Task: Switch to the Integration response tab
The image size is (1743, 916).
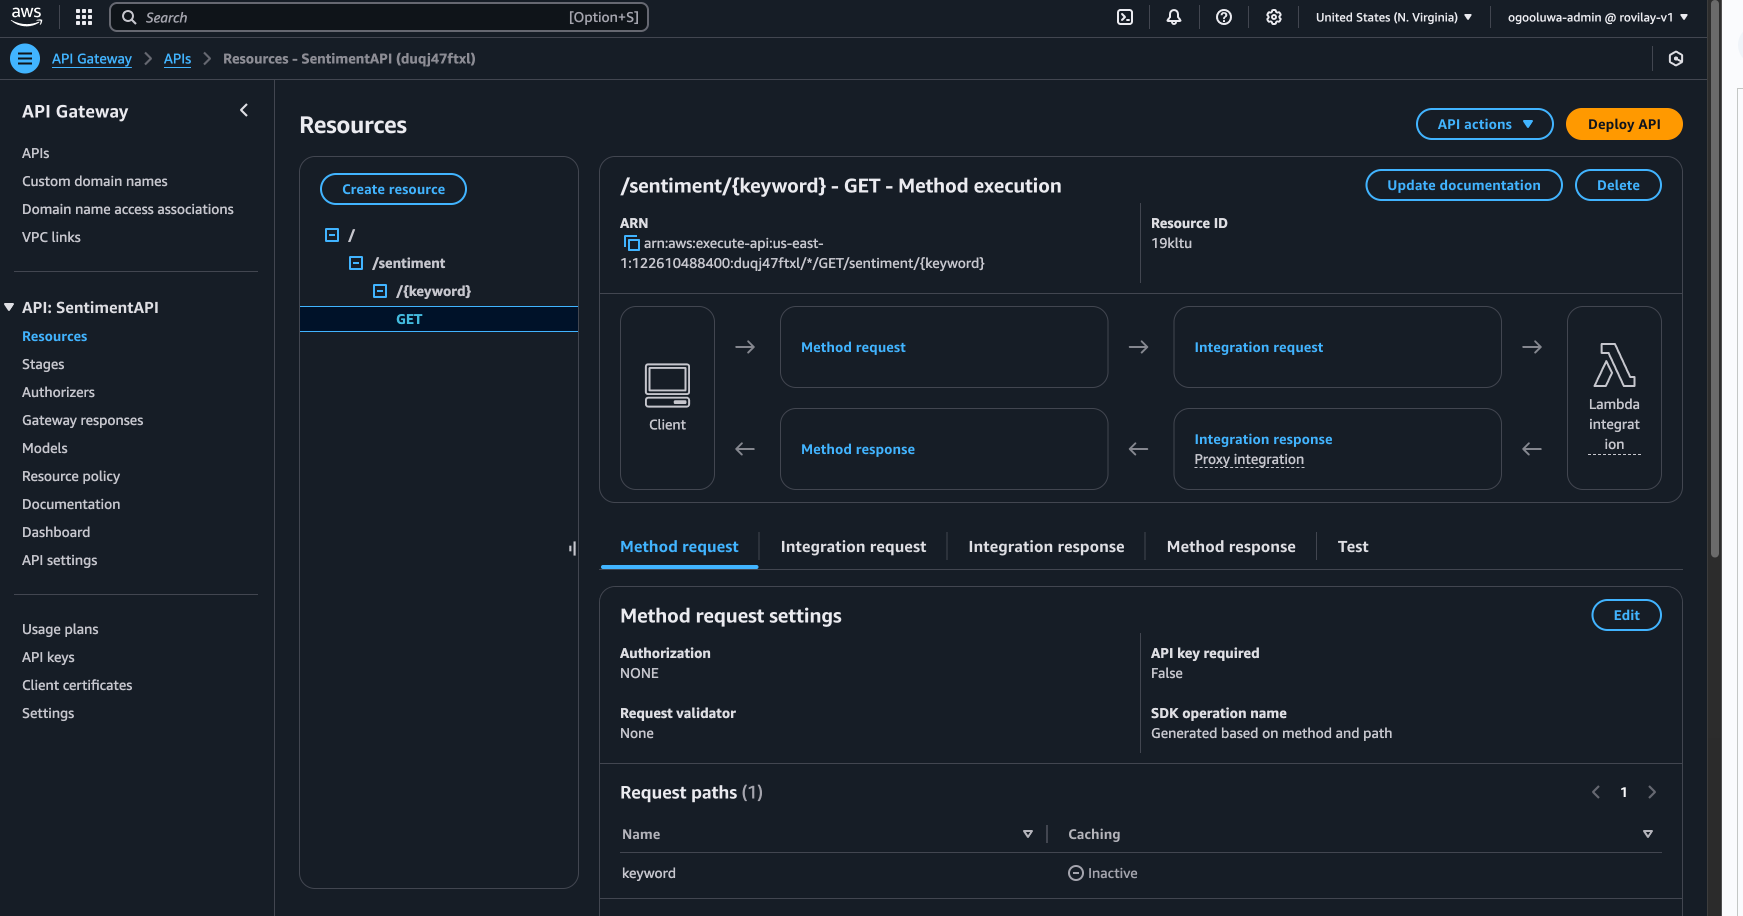Action: point(1046,546)
